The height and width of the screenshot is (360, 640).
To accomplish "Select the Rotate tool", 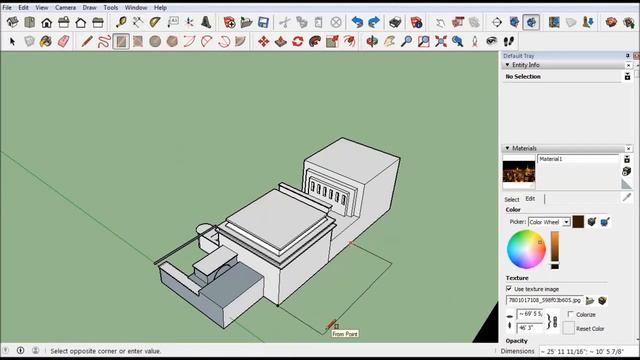I will point(298,41).
